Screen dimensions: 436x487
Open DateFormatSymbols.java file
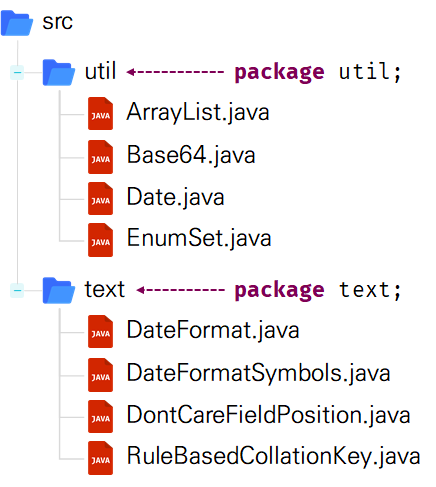(x=258, y=373)
